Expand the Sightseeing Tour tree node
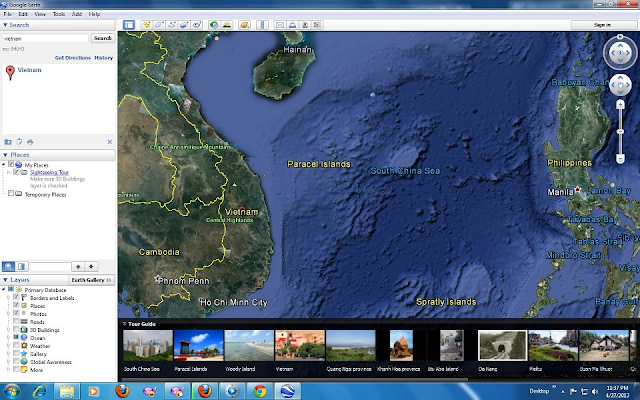 tap(9, 172)
